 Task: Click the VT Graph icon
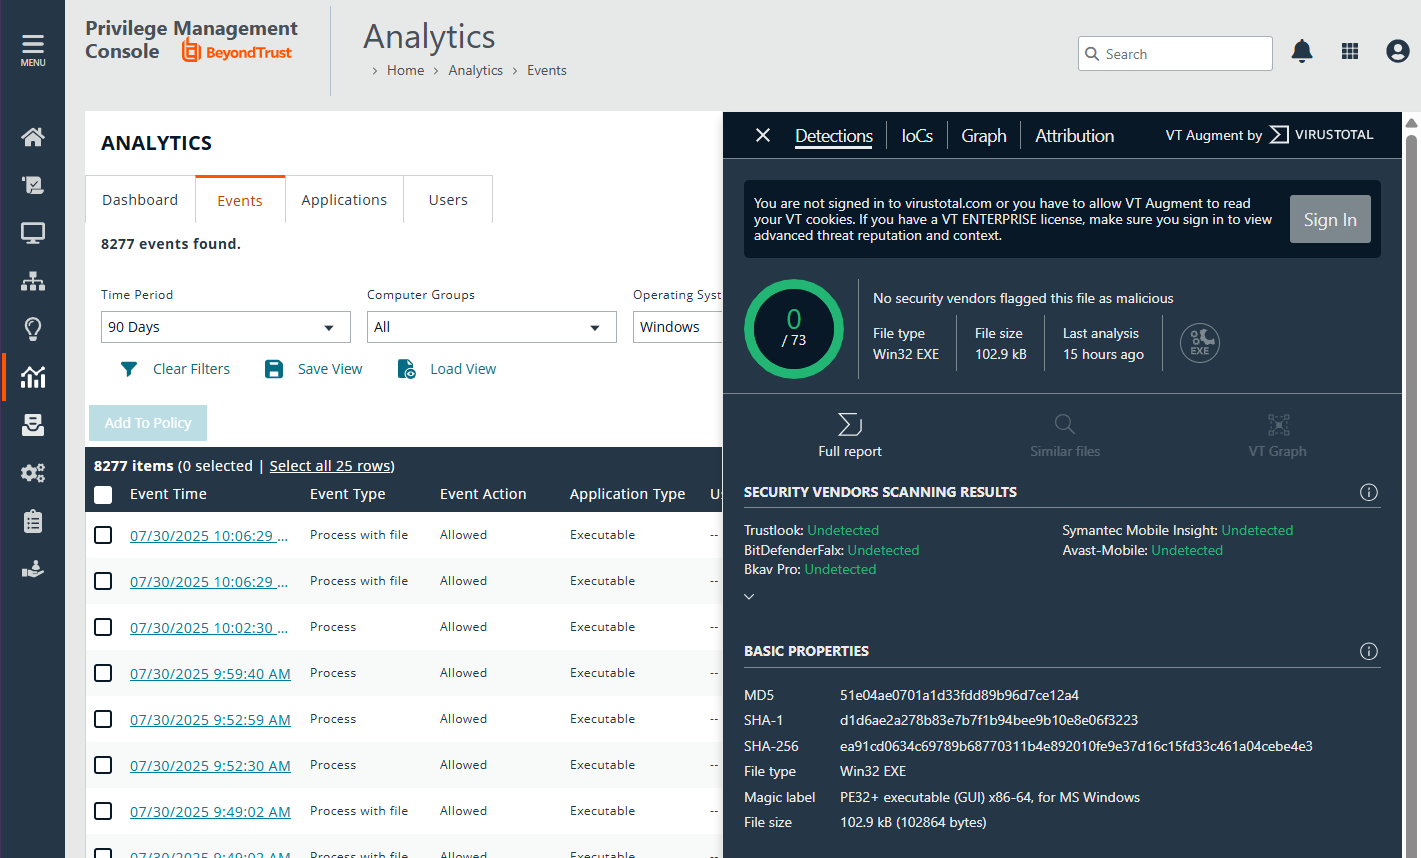[1278, 424]
